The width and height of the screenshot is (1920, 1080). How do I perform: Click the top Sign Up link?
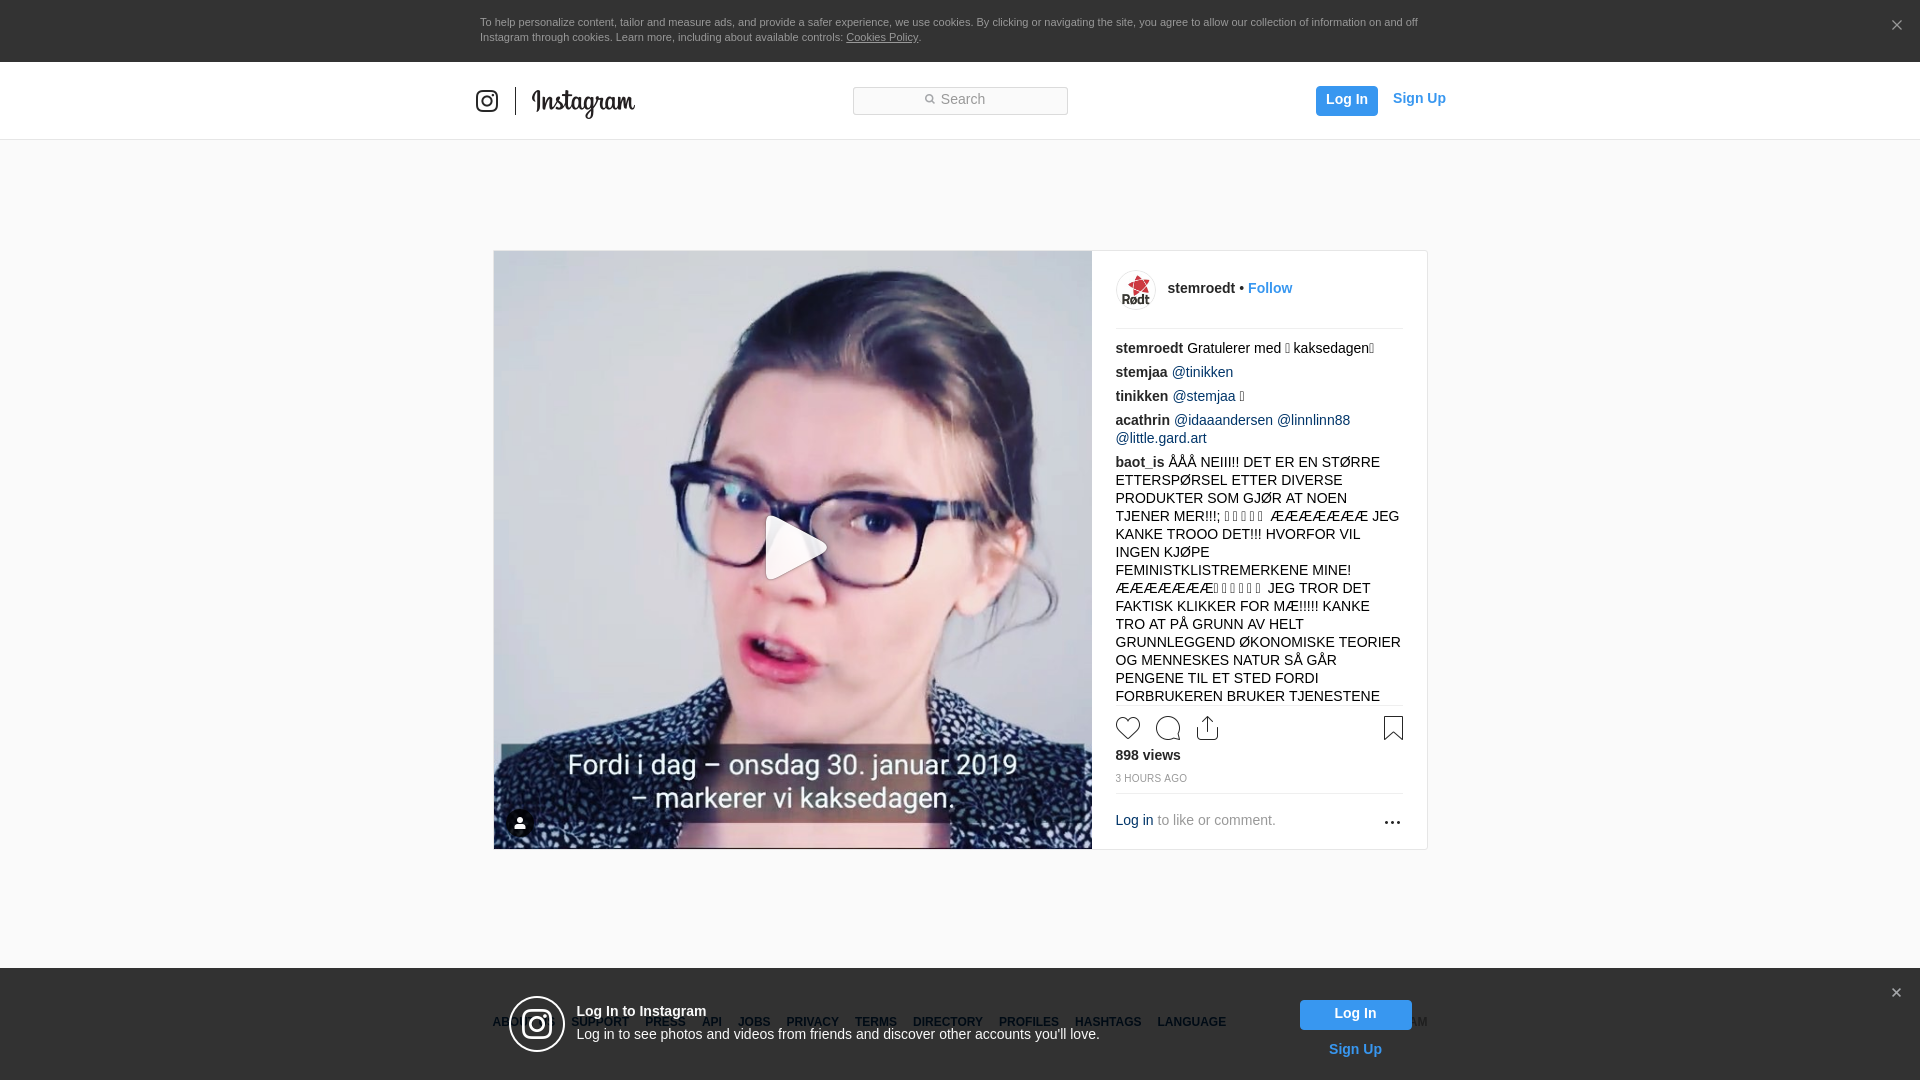[1418, 98]
